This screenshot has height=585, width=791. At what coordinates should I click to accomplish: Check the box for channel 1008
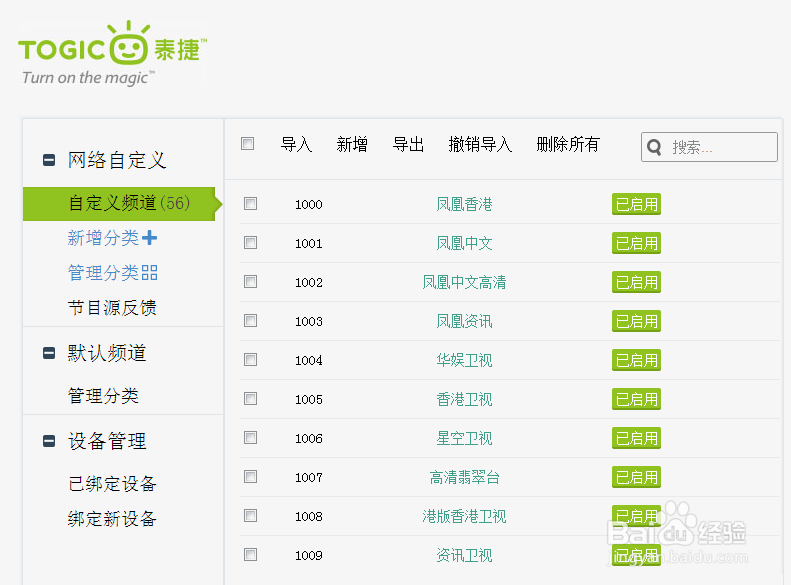250,516
